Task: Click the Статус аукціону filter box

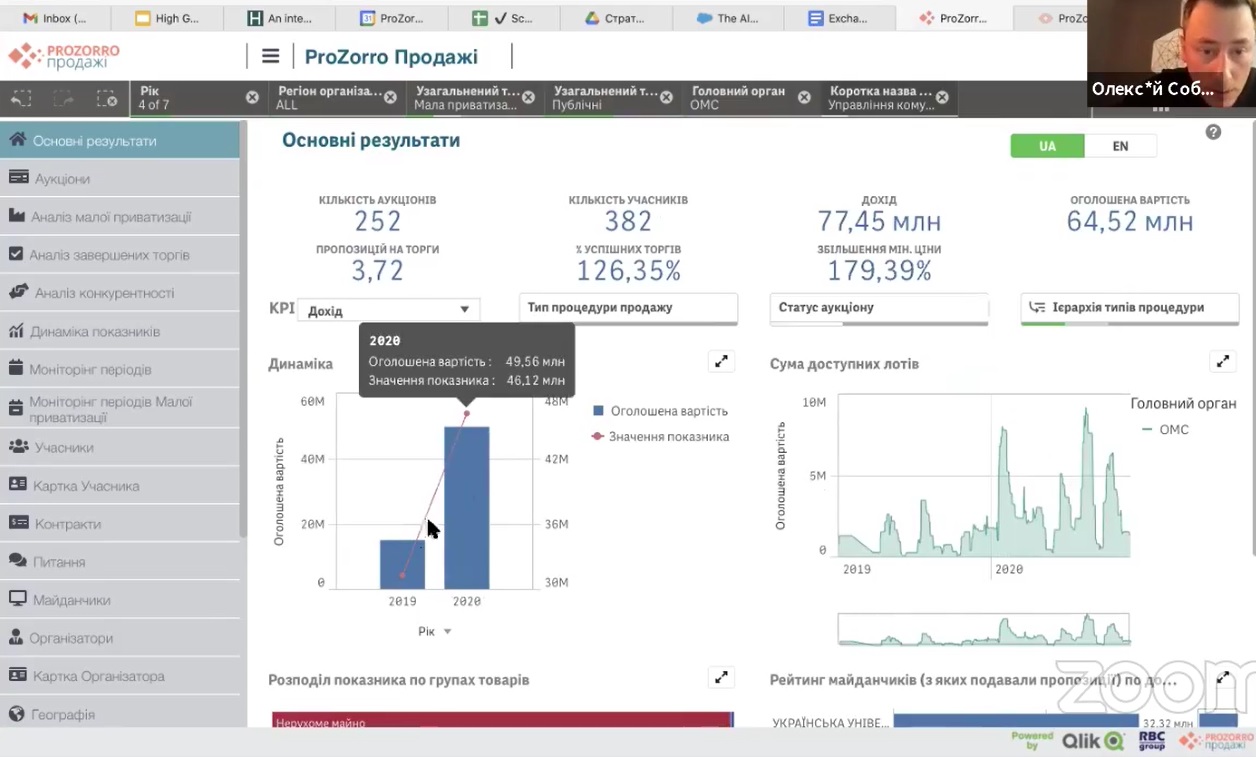Action: click(878, 308)
